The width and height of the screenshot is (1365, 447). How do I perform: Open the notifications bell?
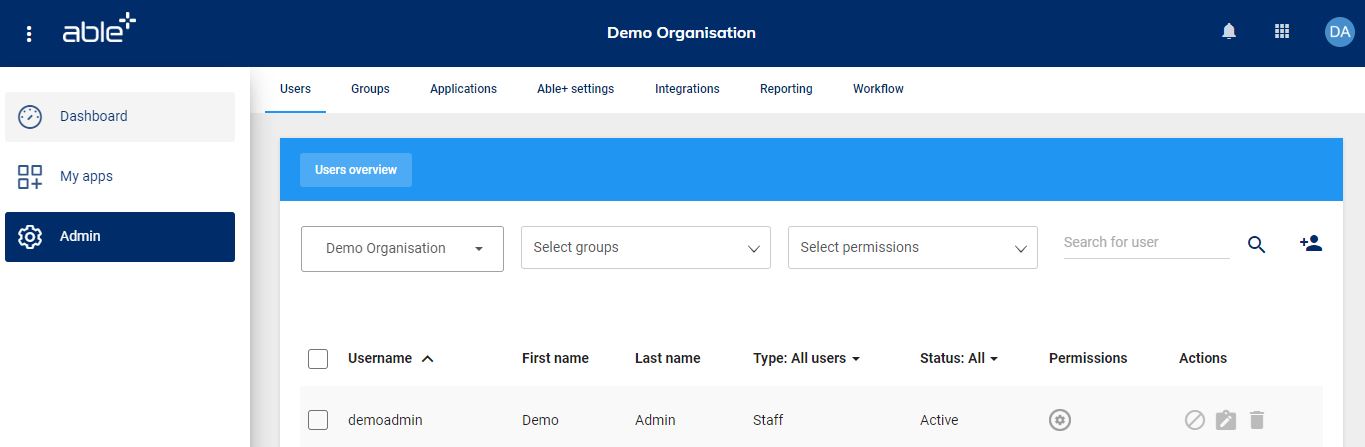click(1229, 32)
